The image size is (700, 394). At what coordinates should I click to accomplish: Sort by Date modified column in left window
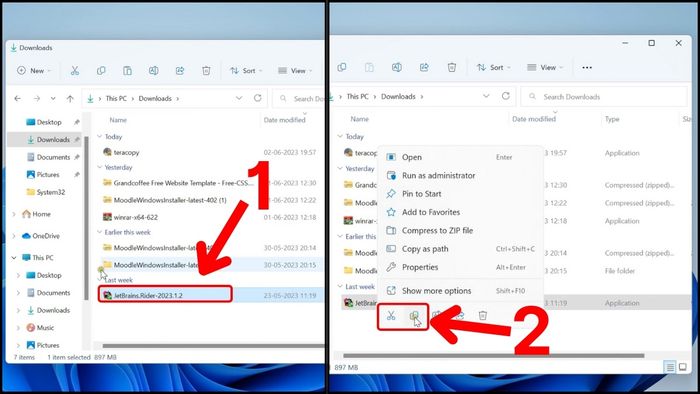click(x=284, y=120)
